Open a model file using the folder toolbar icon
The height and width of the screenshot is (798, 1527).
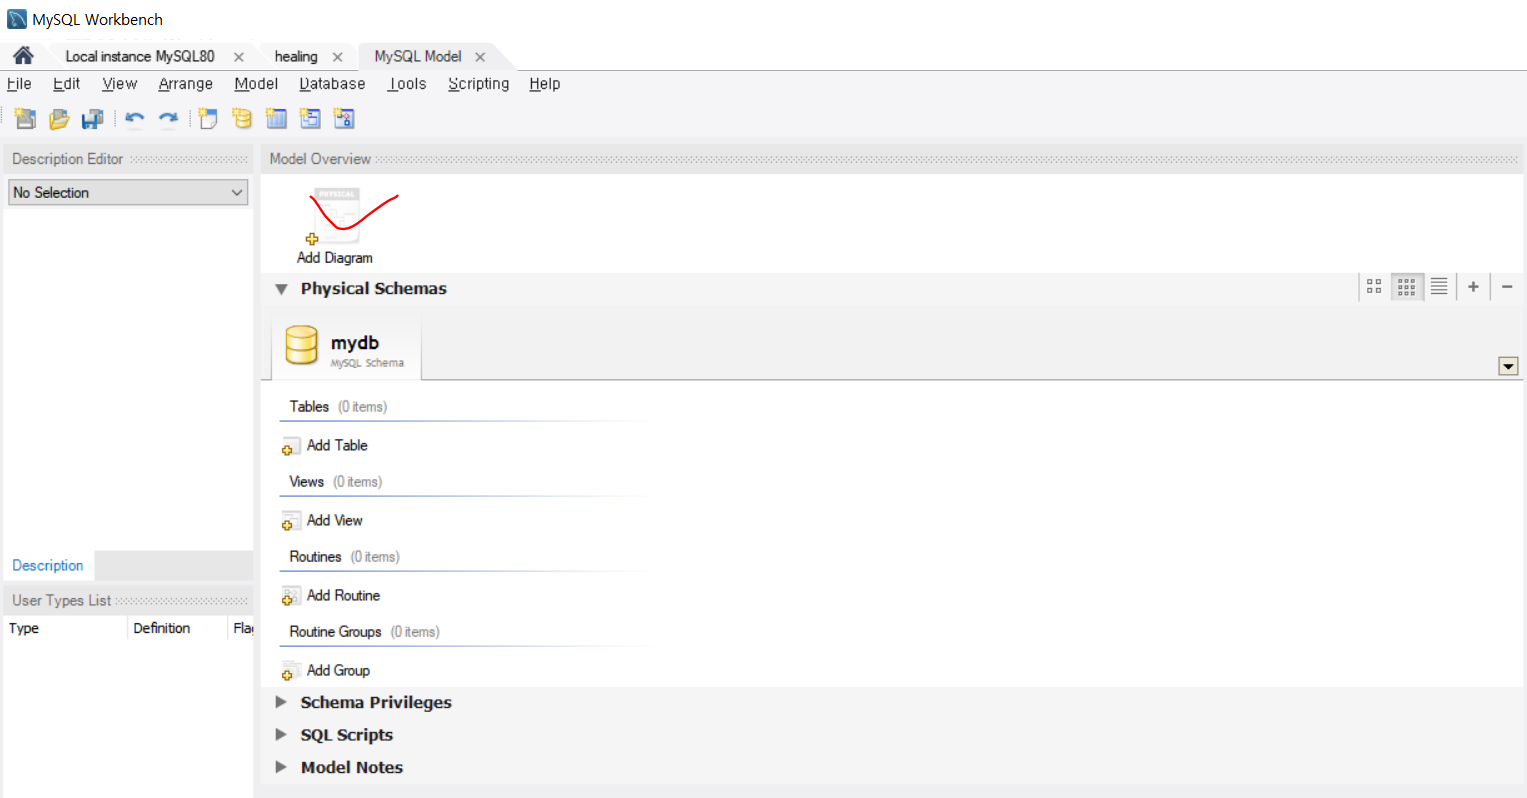coord(59,119)
